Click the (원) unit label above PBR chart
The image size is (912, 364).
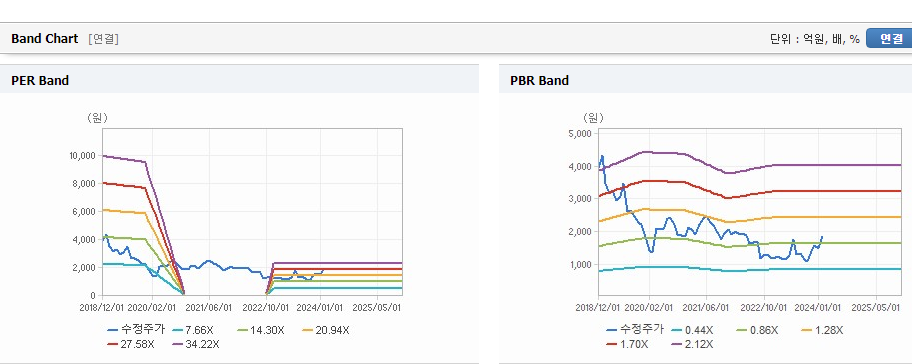[x=593, y=118]
